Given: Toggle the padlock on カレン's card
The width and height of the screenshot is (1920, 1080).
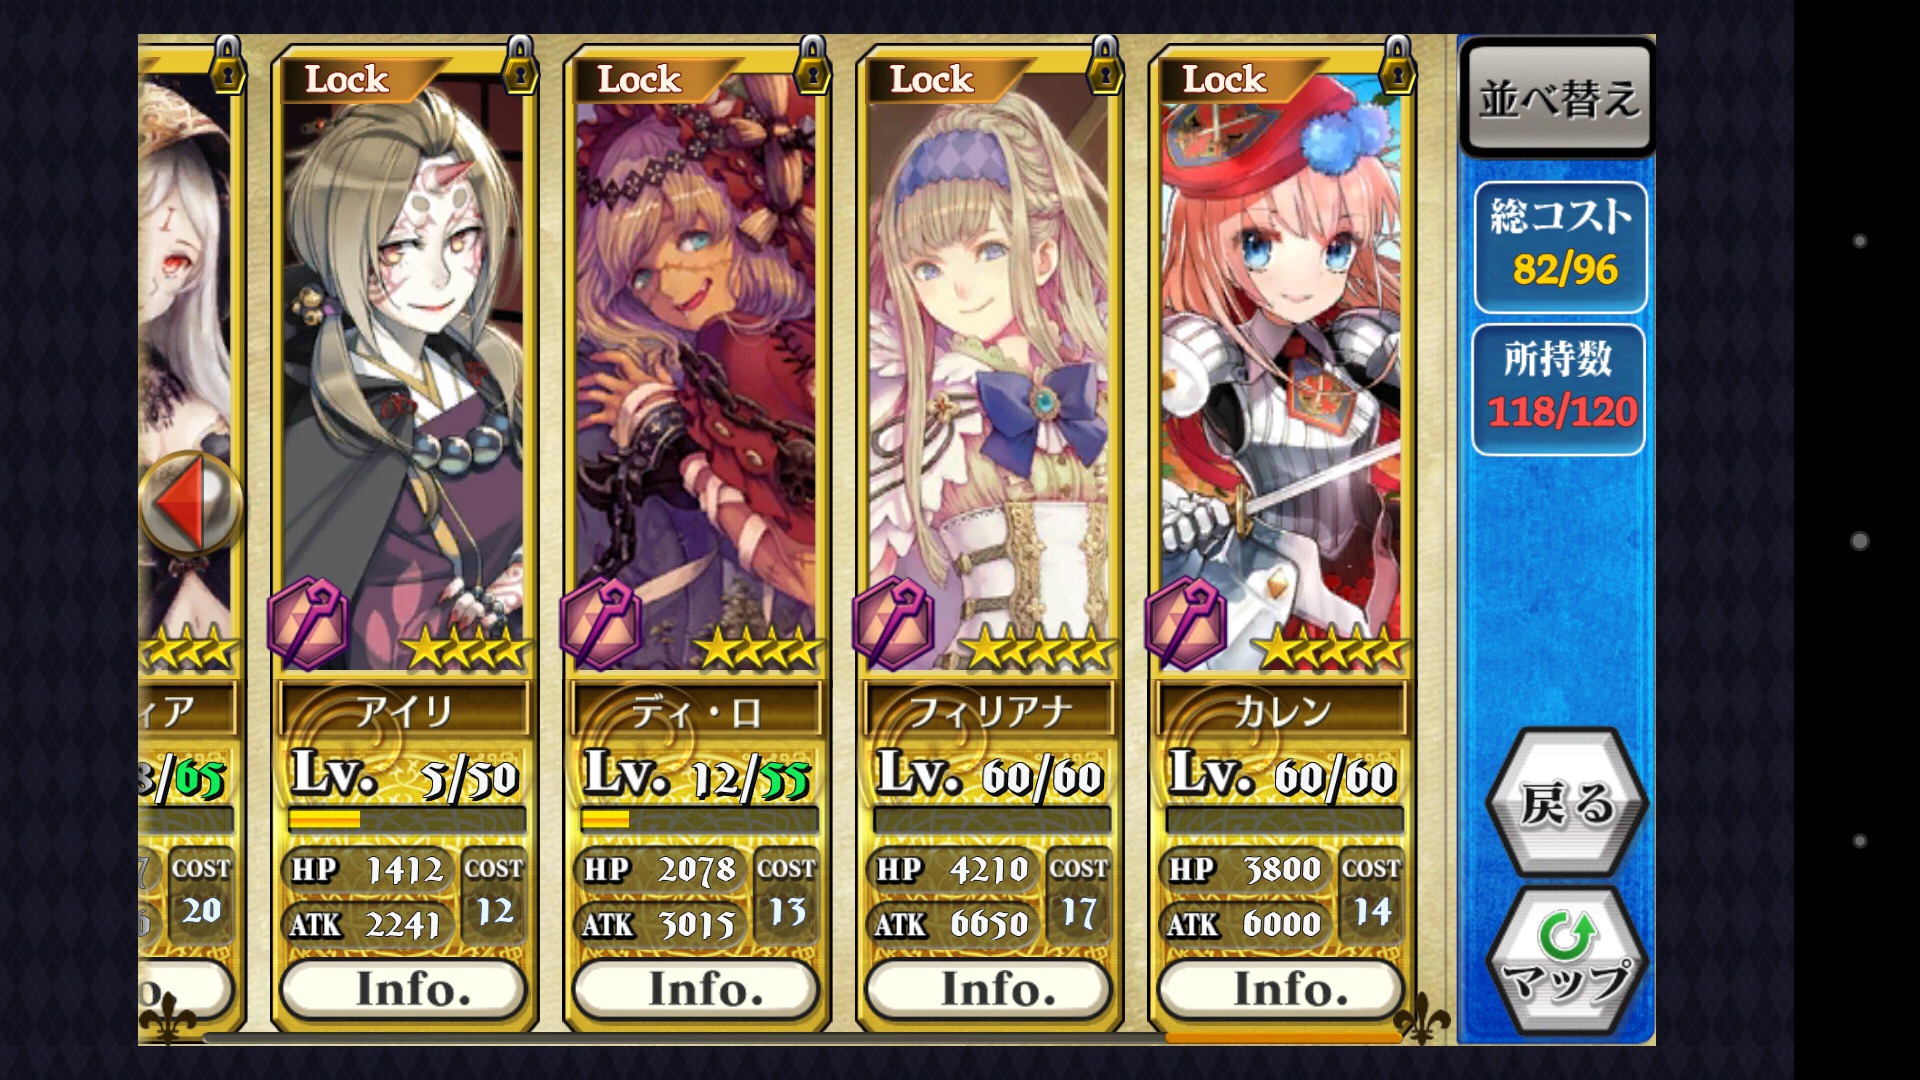Looking at the screenshot, I should click(1397, 67).
